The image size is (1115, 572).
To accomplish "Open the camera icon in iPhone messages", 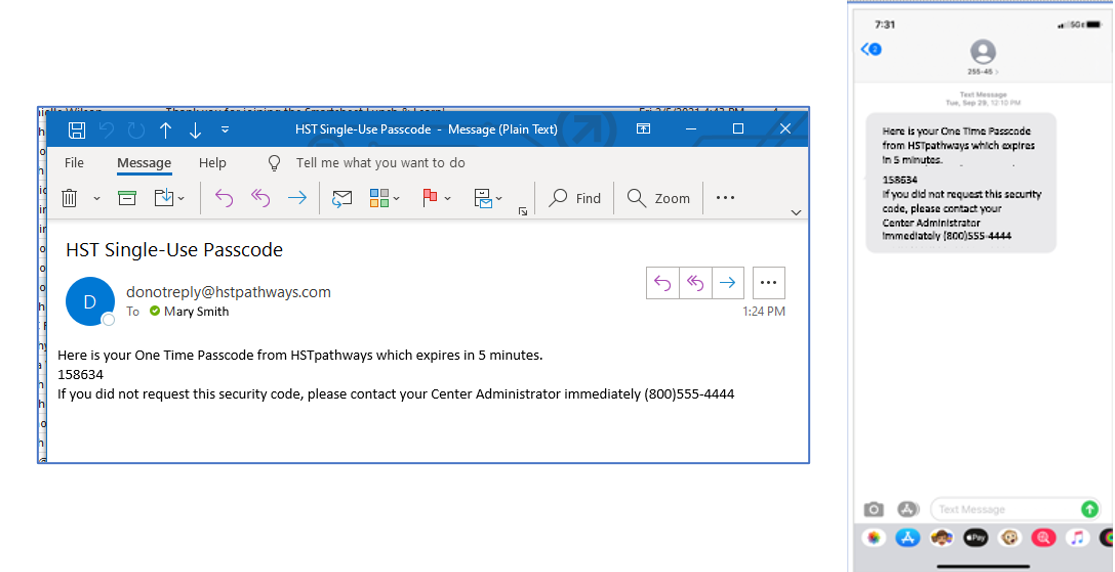I will click(874, 509).
